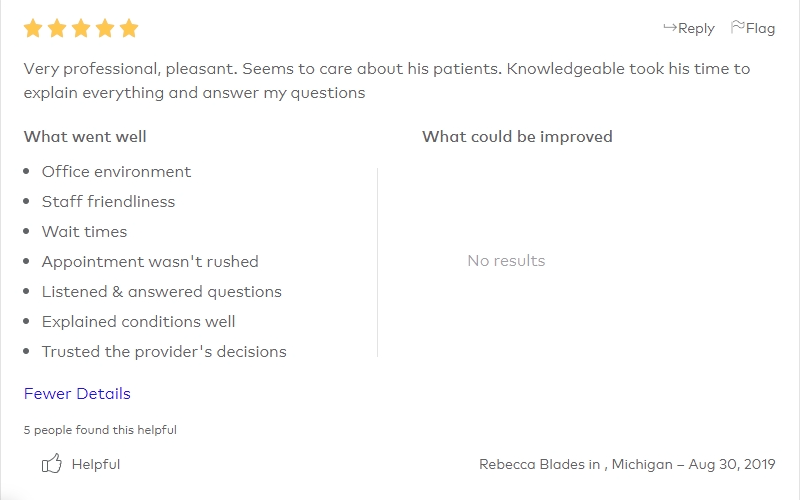Click the thumbs-up Helpful icon
This screenshot has height=500, width=800.
pos(52,463)
